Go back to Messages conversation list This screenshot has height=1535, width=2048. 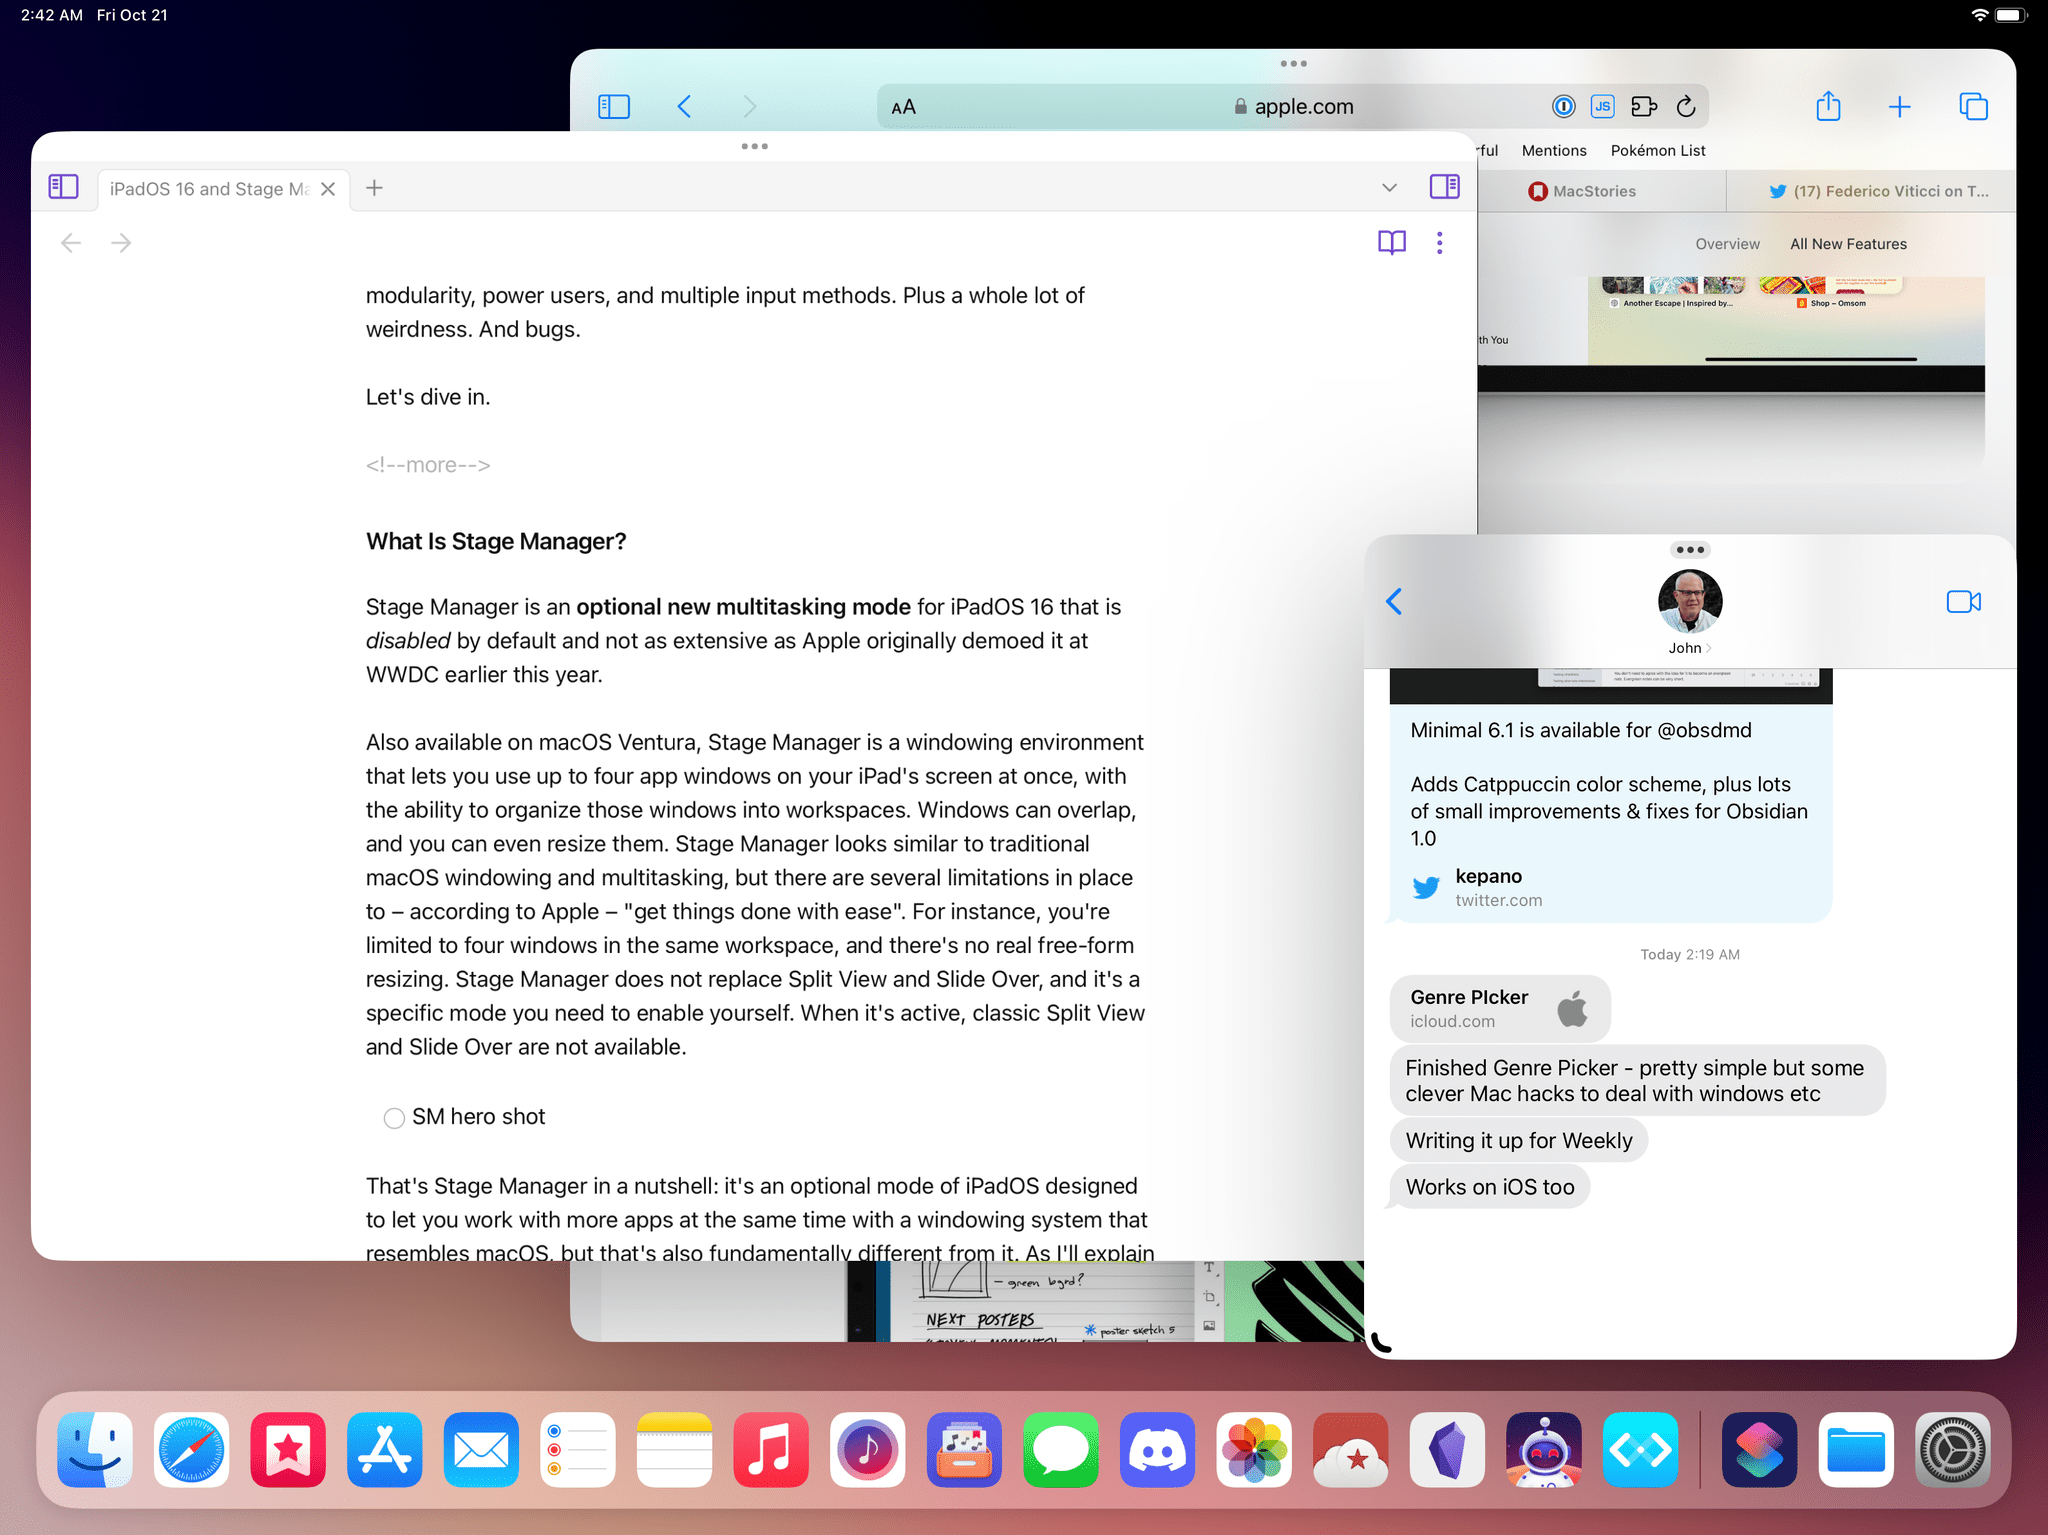[1394, 601]
